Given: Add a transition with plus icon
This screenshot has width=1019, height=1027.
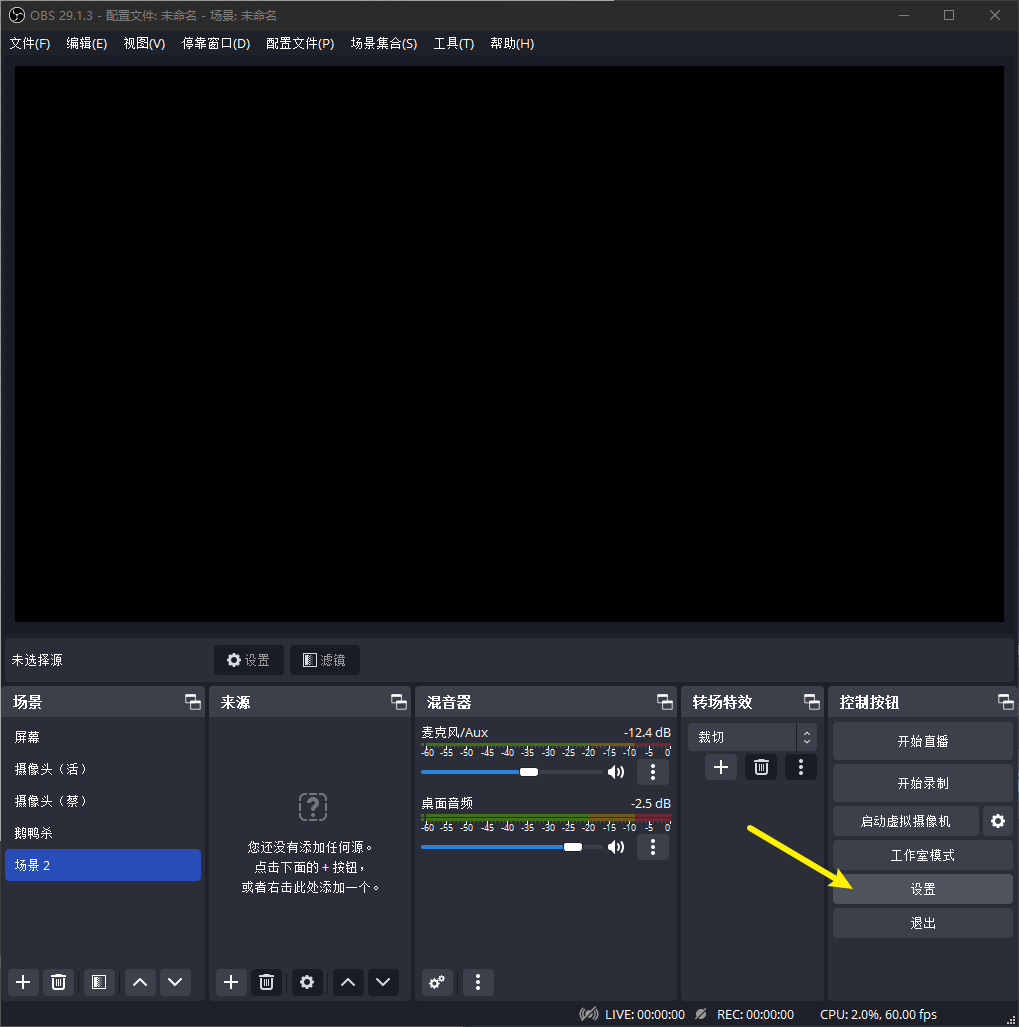Looking at the screenshot, I should (x=721, y=767).
